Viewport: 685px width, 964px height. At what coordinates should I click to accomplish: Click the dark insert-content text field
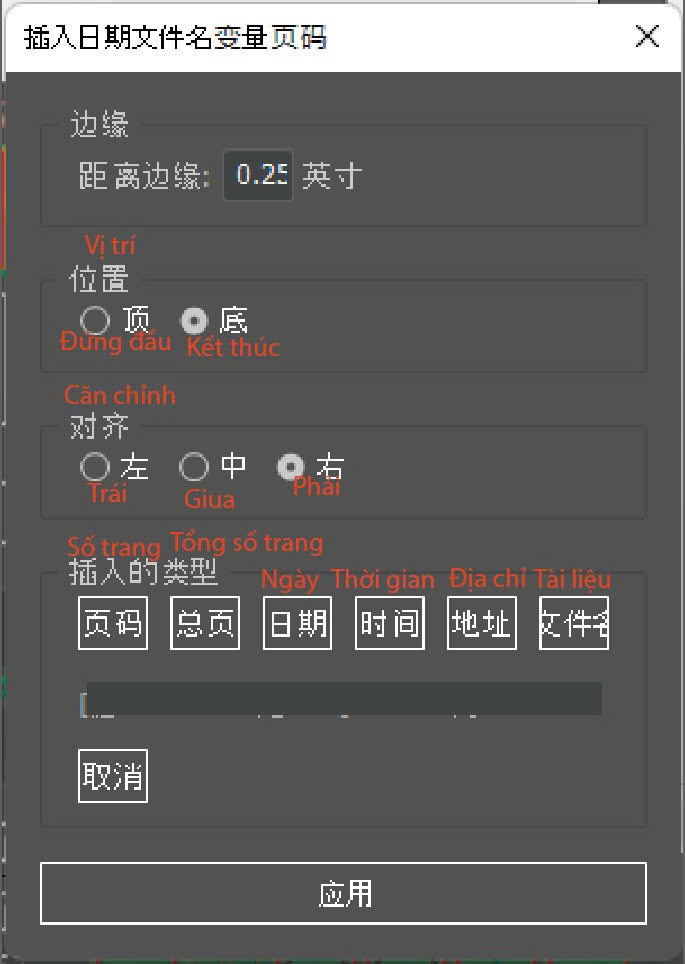point(344,698)
